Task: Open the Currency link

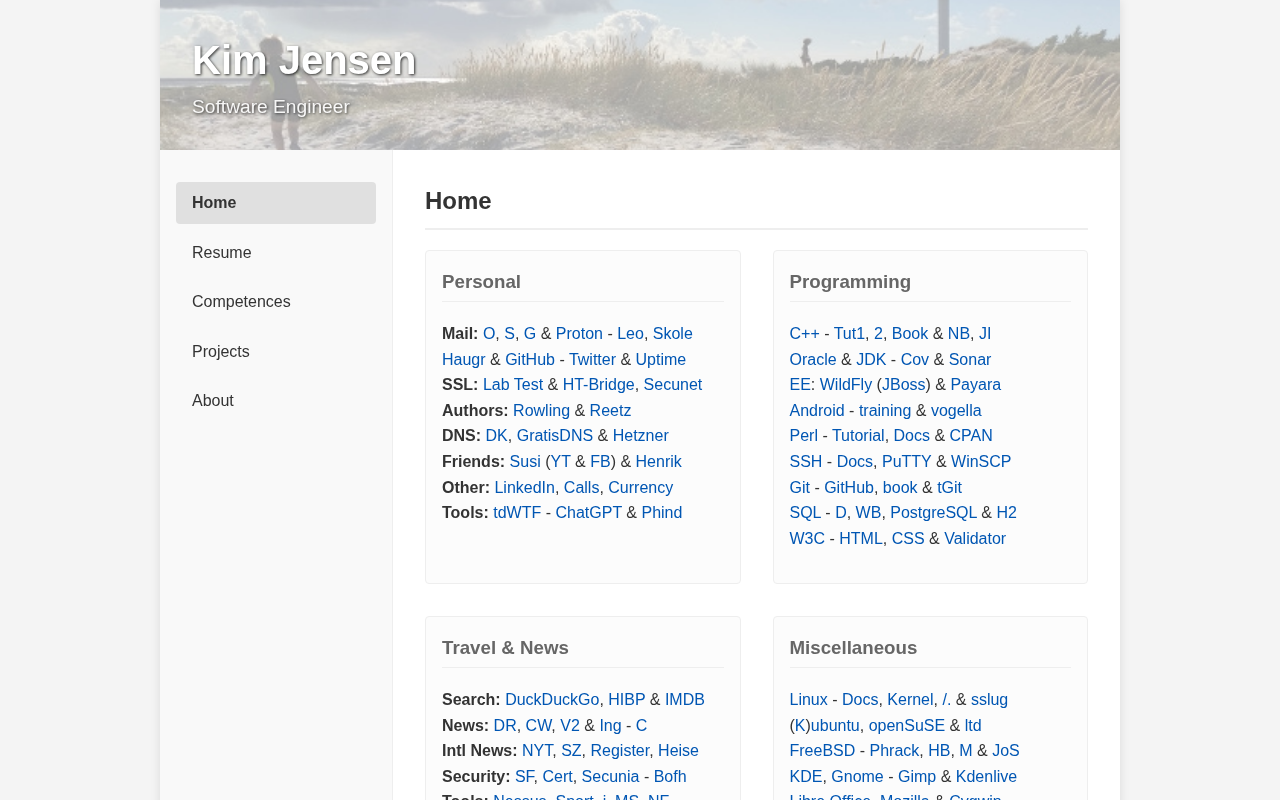Action: click(641, 488)
